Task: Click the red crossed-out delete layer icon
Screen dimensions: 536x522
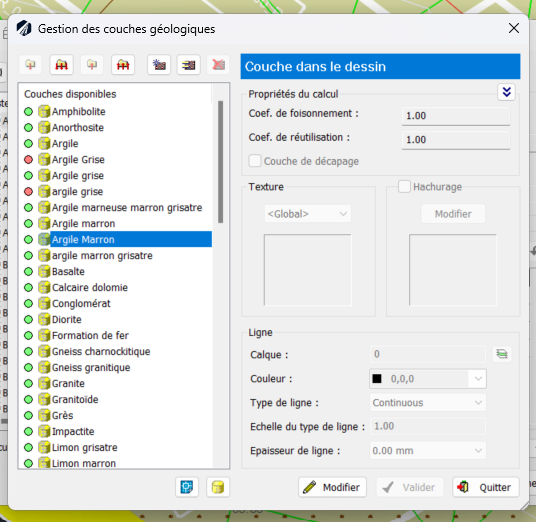Action: pos(218,65)
